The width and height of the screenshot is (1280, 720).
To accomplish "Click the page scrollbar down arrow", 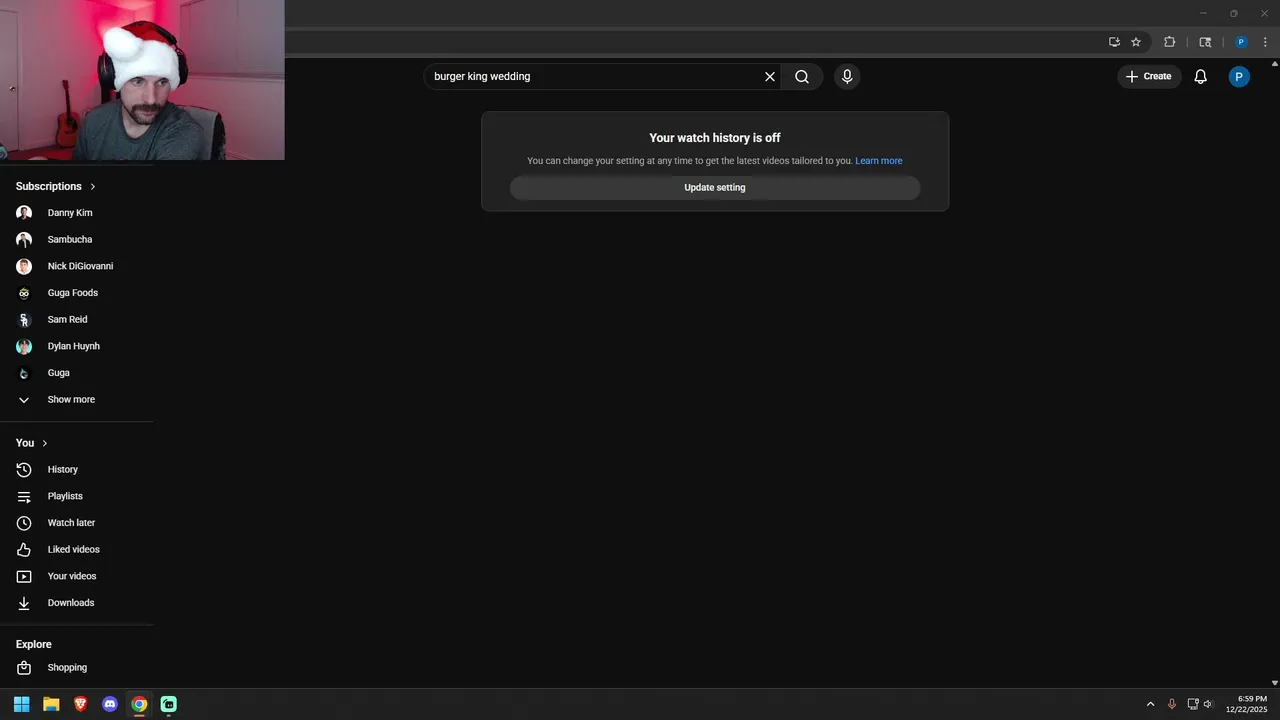I will tap(1274, 683).
